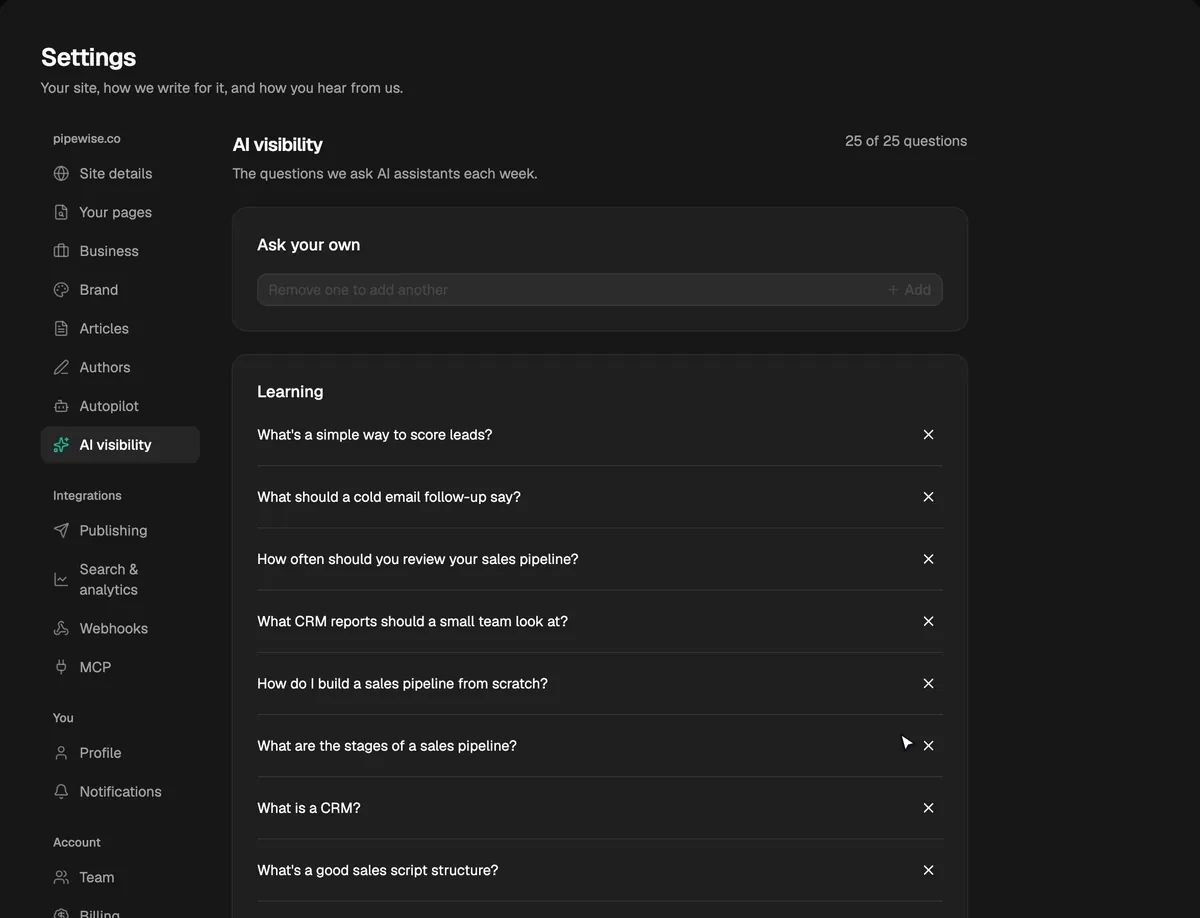Click the Authors pen icon

[61, 367]
